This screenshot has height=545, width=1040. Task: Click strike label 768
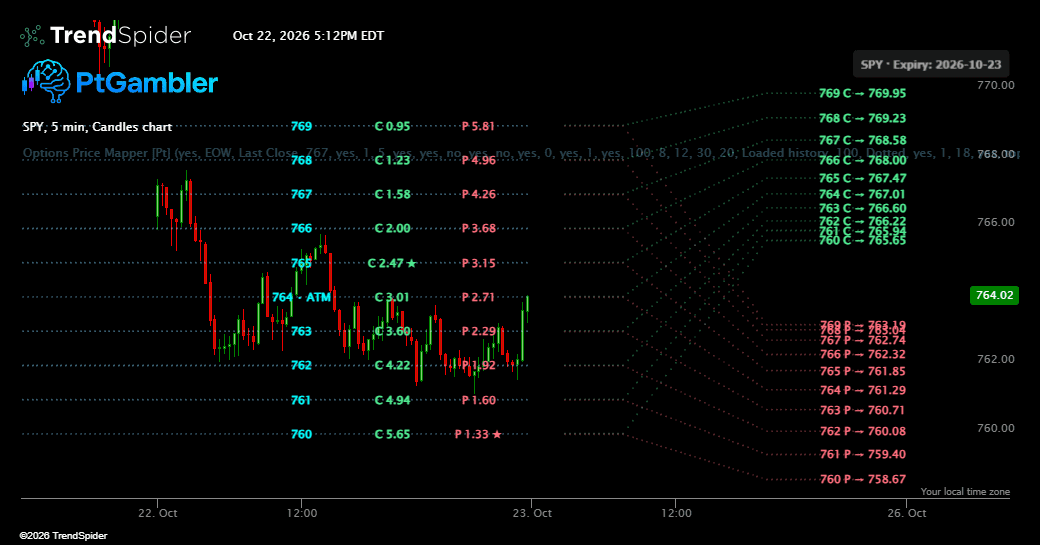coord(301,160)
